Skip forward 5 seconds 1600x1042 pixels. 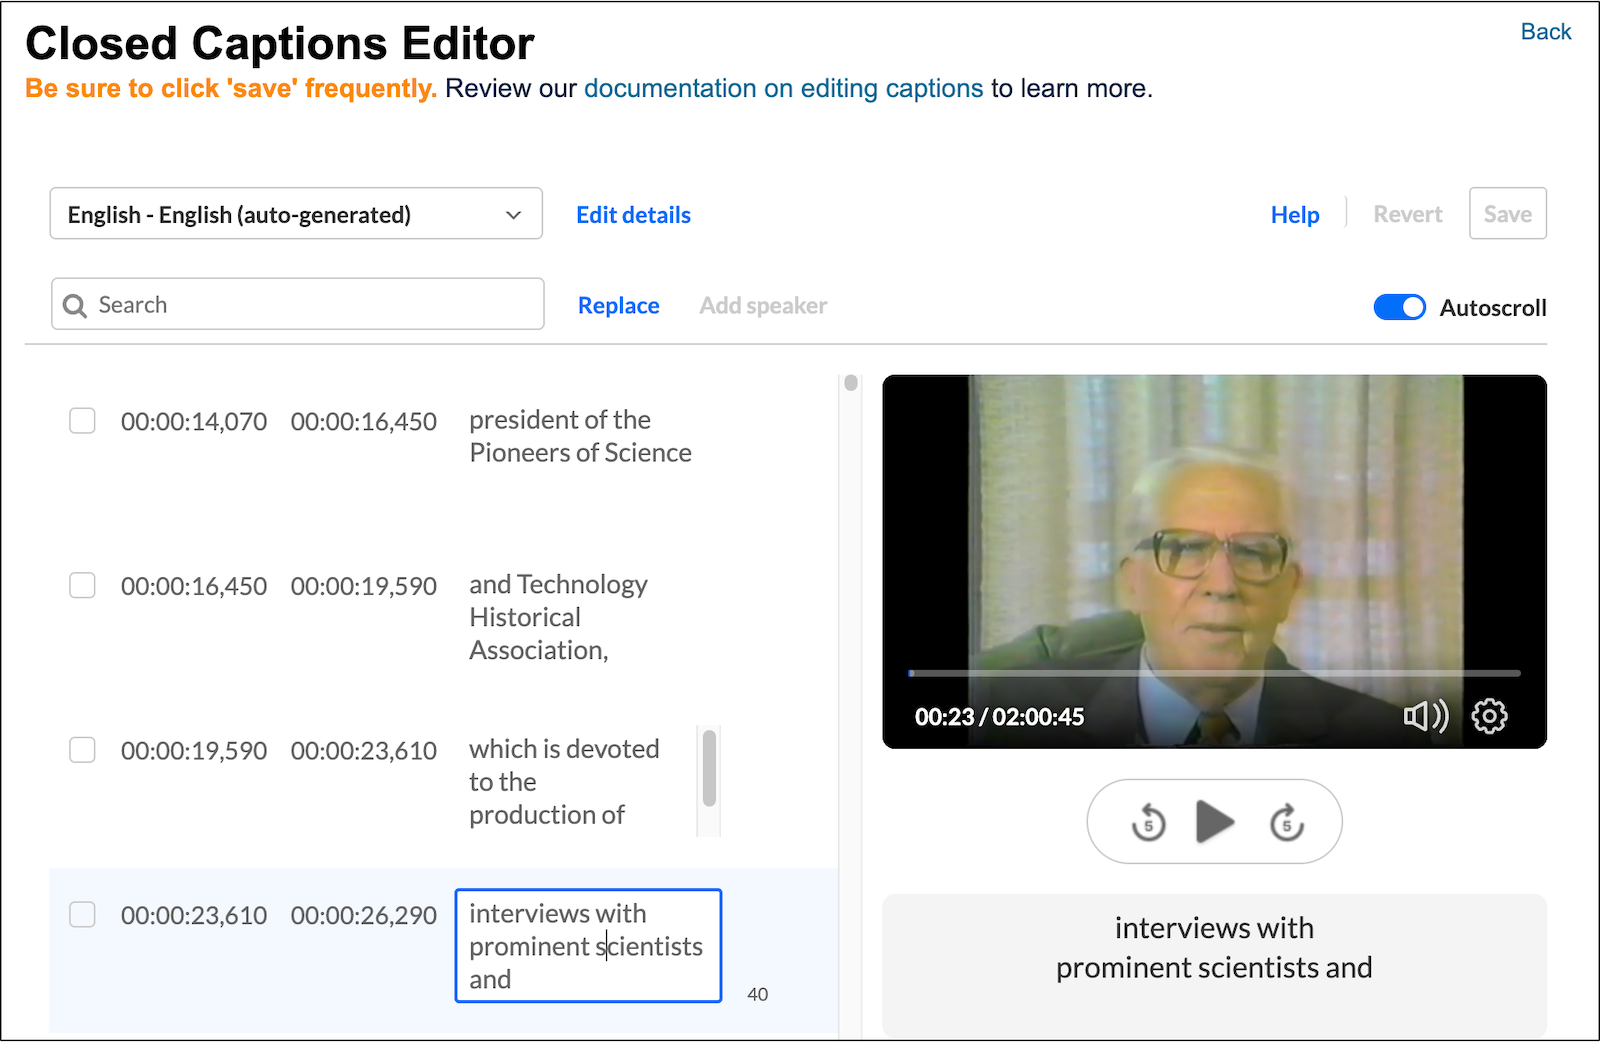(x=1286, y=823)
